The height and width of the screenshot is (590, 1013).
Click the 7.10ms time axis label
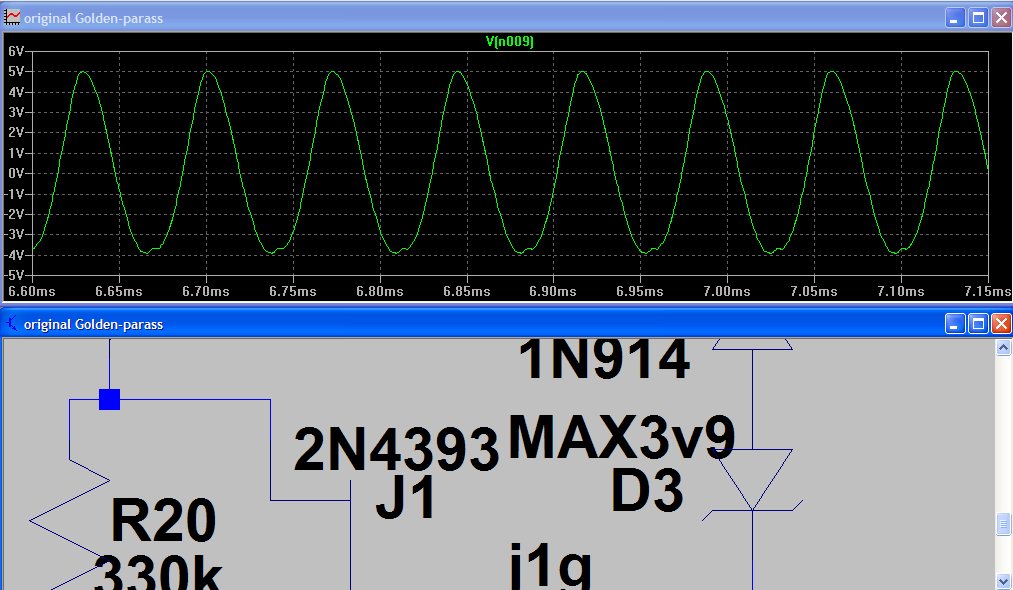click(901, 291)
